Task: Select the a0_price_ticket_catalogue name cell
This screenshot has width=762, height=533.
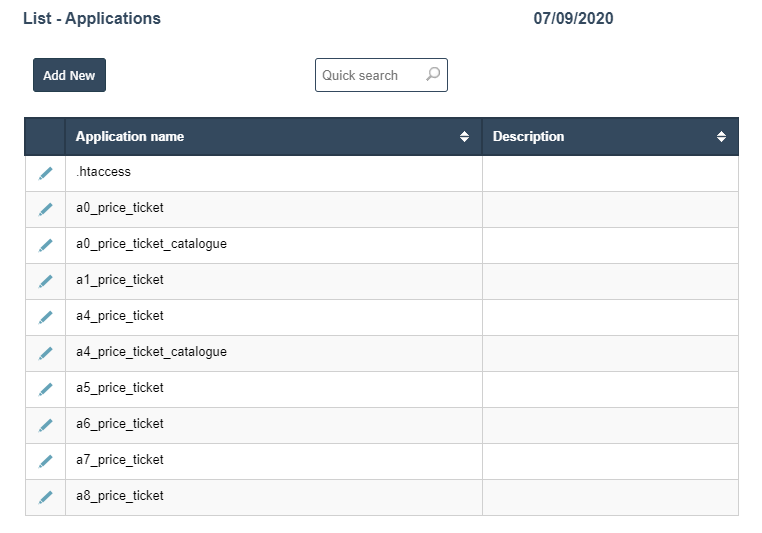Action: point(151,244)
